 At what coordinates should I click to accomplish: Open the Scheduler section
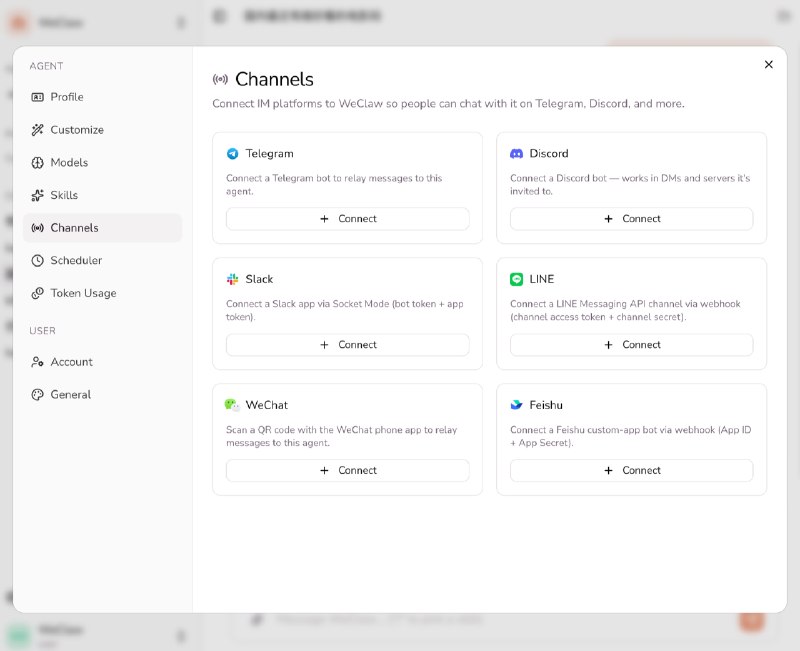click(102, 260)
